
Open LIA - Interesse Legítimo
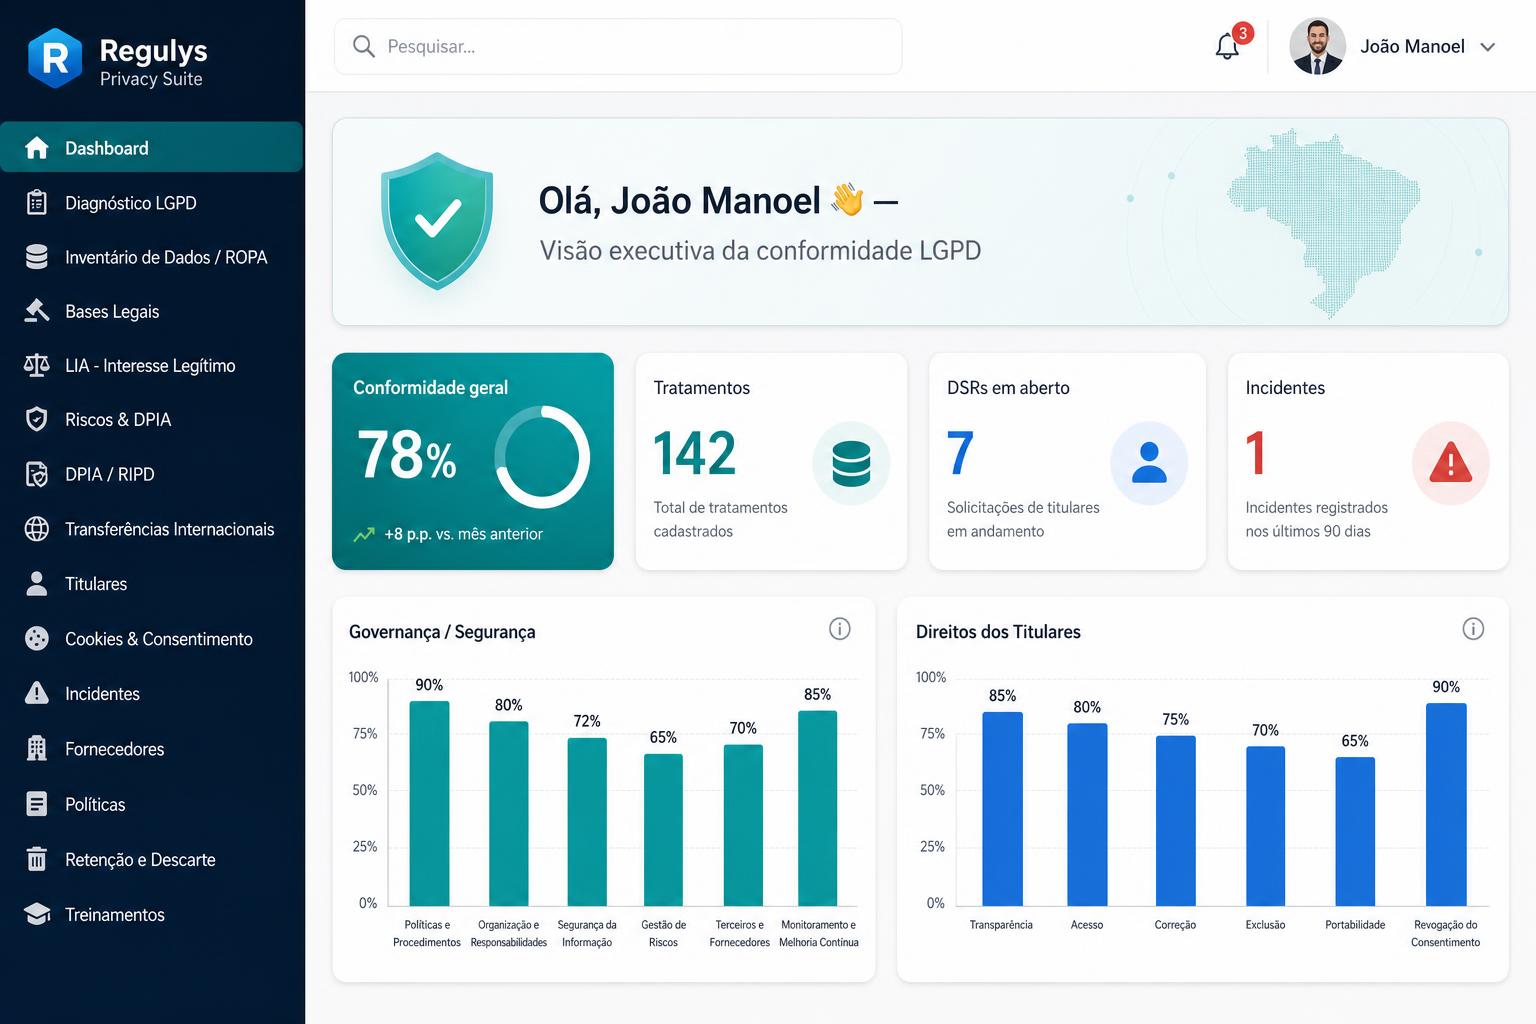(152, 365)
